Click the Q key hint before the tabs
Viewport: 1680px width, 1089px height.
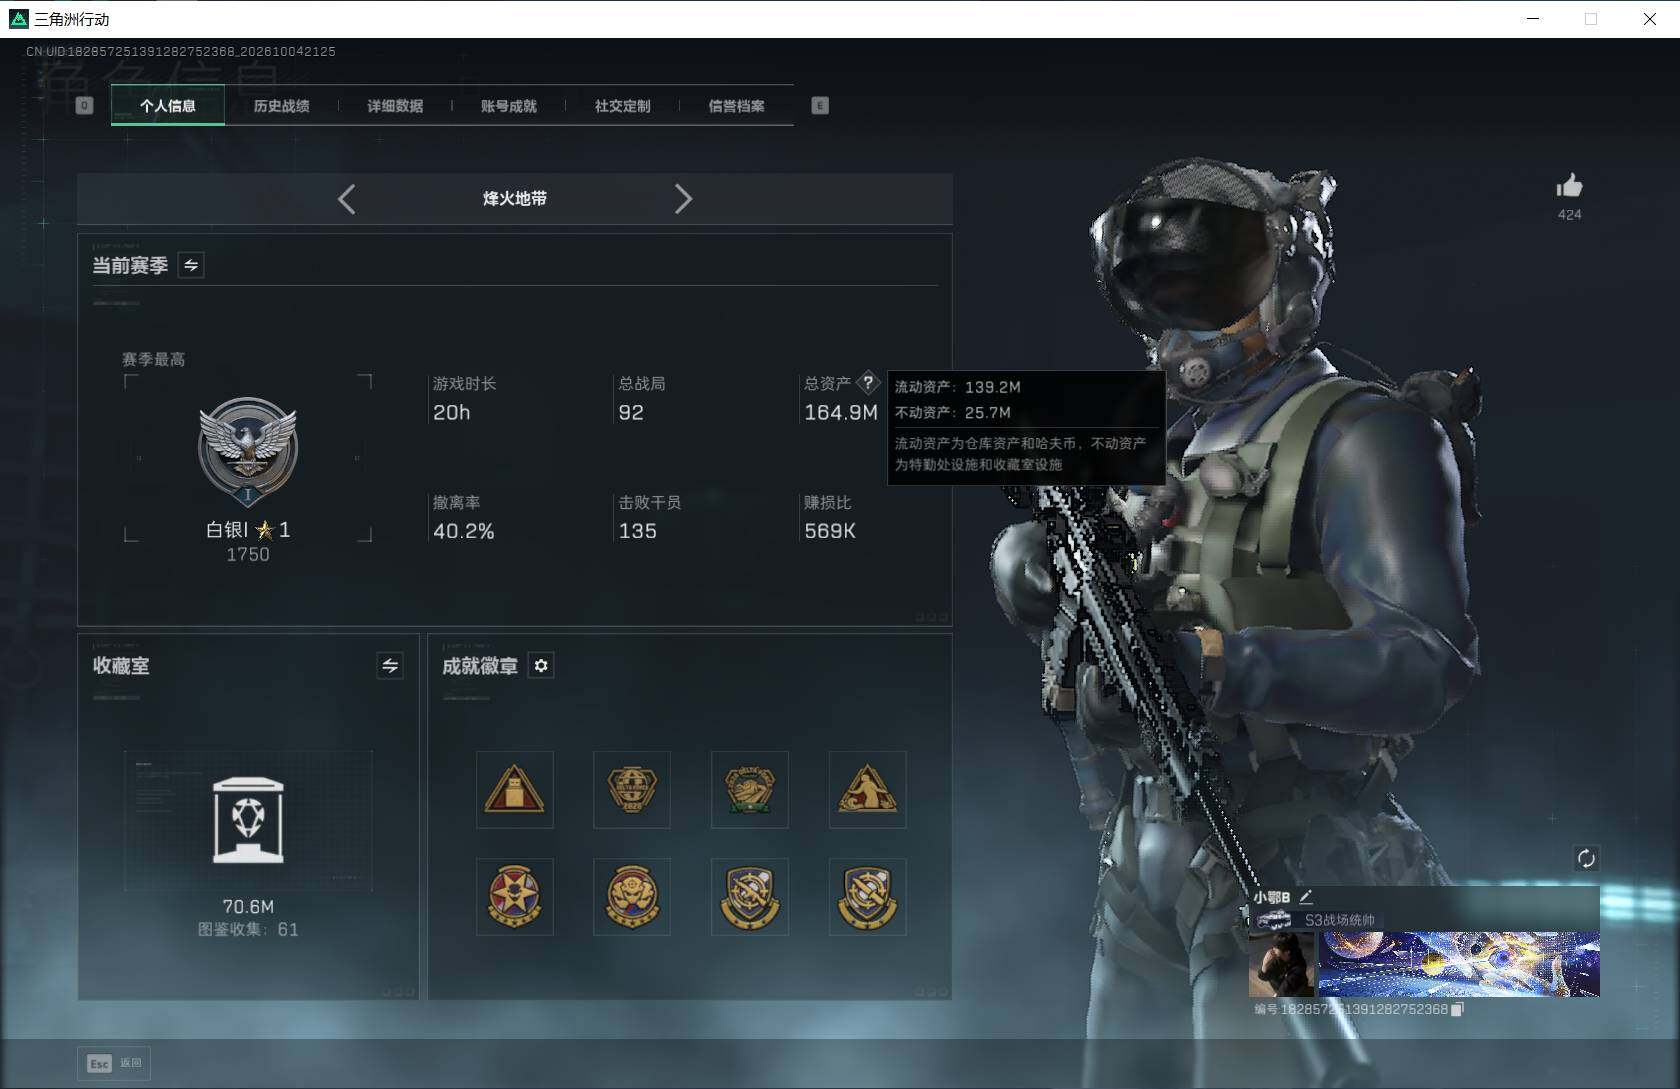pos(84,106)
